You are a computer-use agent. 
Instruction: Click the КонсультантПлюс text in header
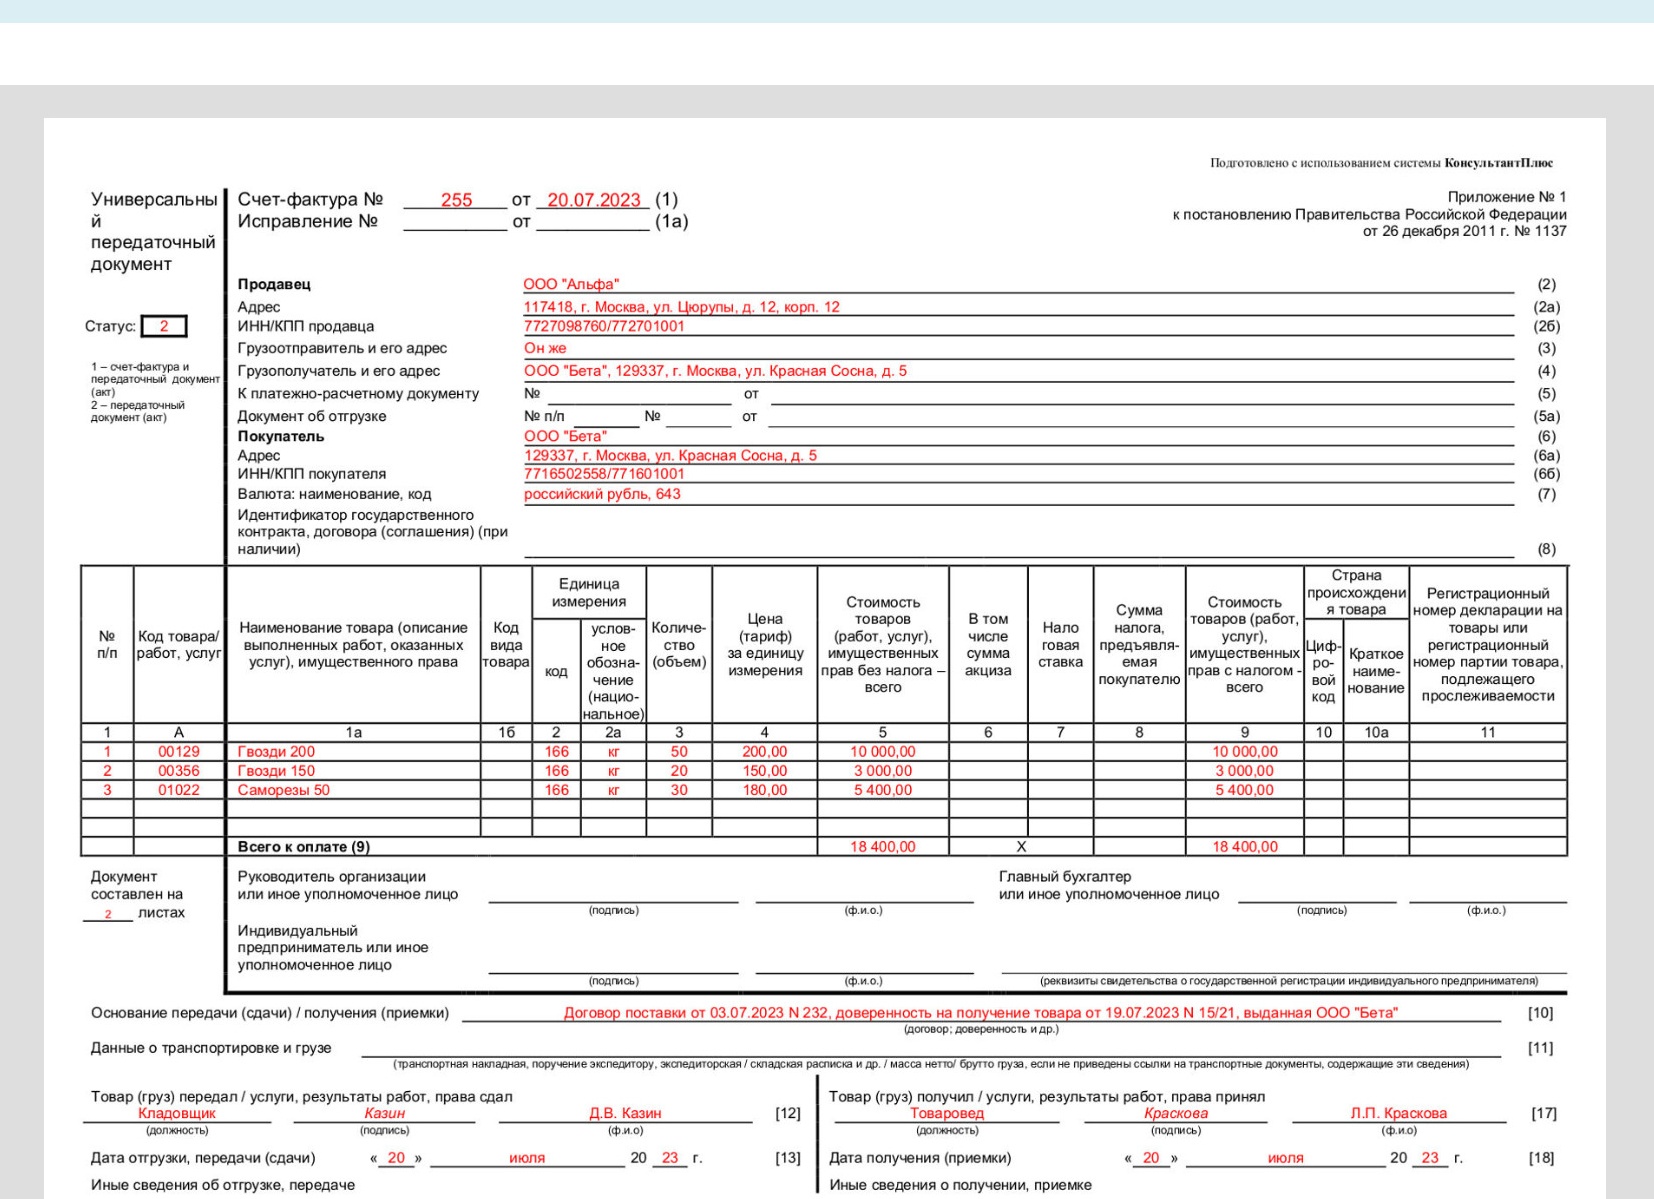coord(1498,163)
